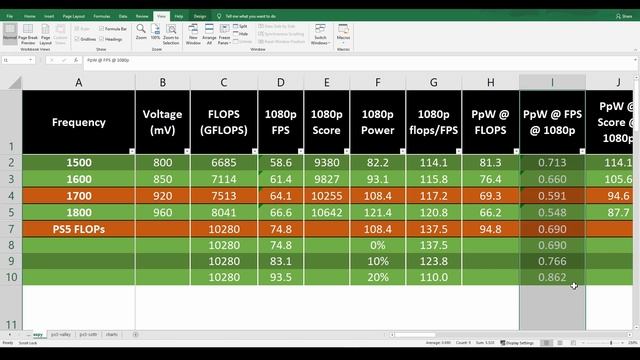Open Frequency column filter dropdown
The height and width of the screenshot is (360, 640).
(132, 151)
